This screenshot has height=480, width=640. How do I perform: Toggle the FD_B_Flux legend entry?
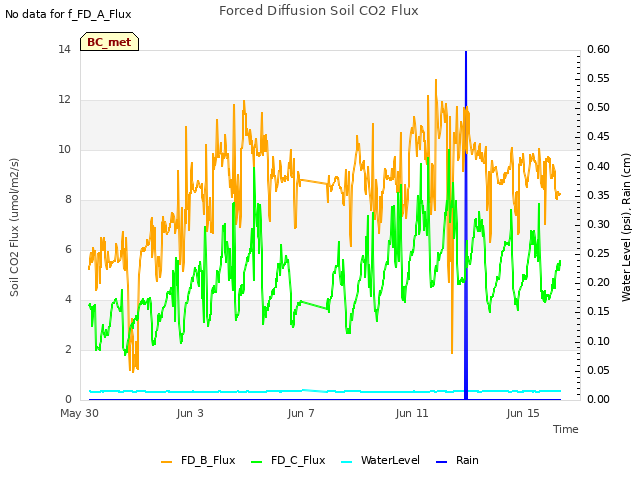click(198, 460)
